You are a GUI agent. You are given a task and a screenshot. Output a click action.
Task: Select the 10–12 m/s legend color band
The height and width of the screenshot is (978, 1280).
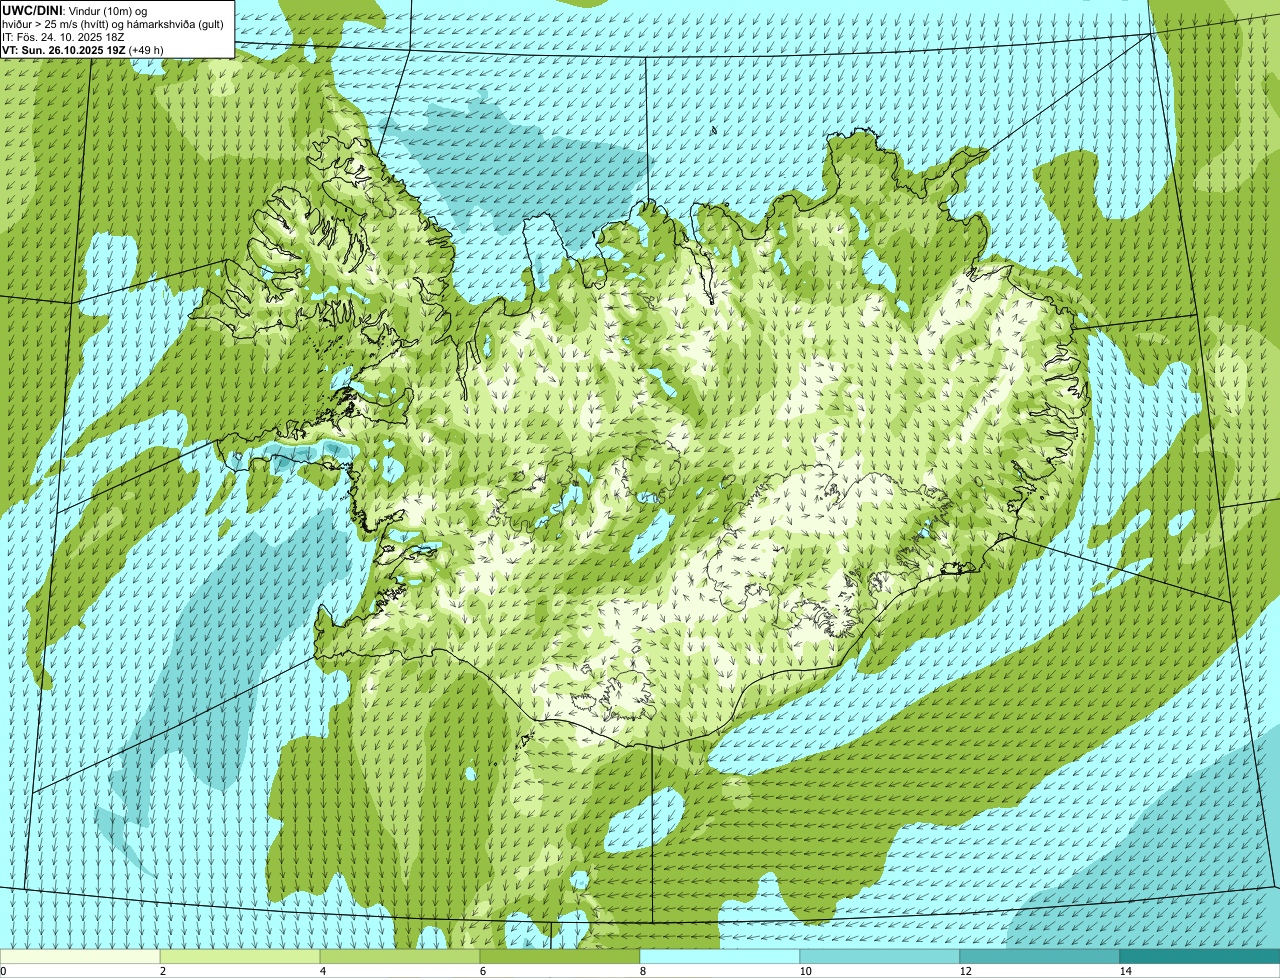tap(880, 956)
